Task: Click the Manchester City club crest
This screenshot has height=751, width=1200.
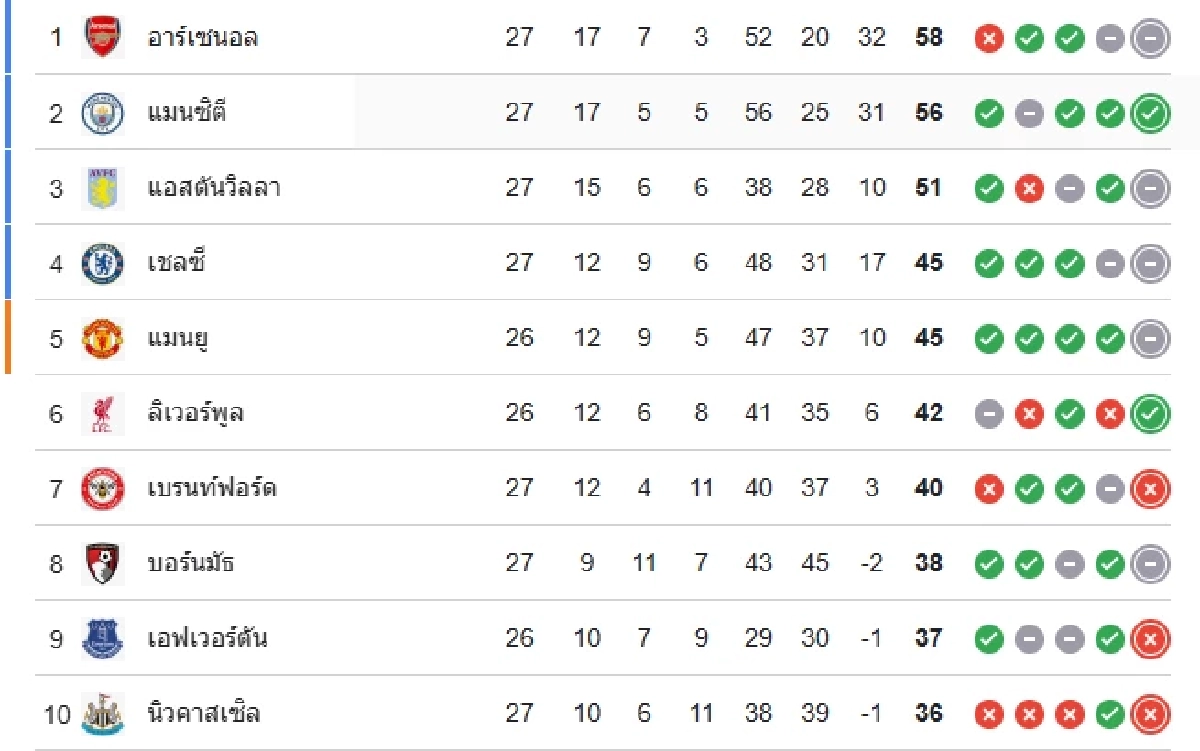Action: [x=102, y=113]
